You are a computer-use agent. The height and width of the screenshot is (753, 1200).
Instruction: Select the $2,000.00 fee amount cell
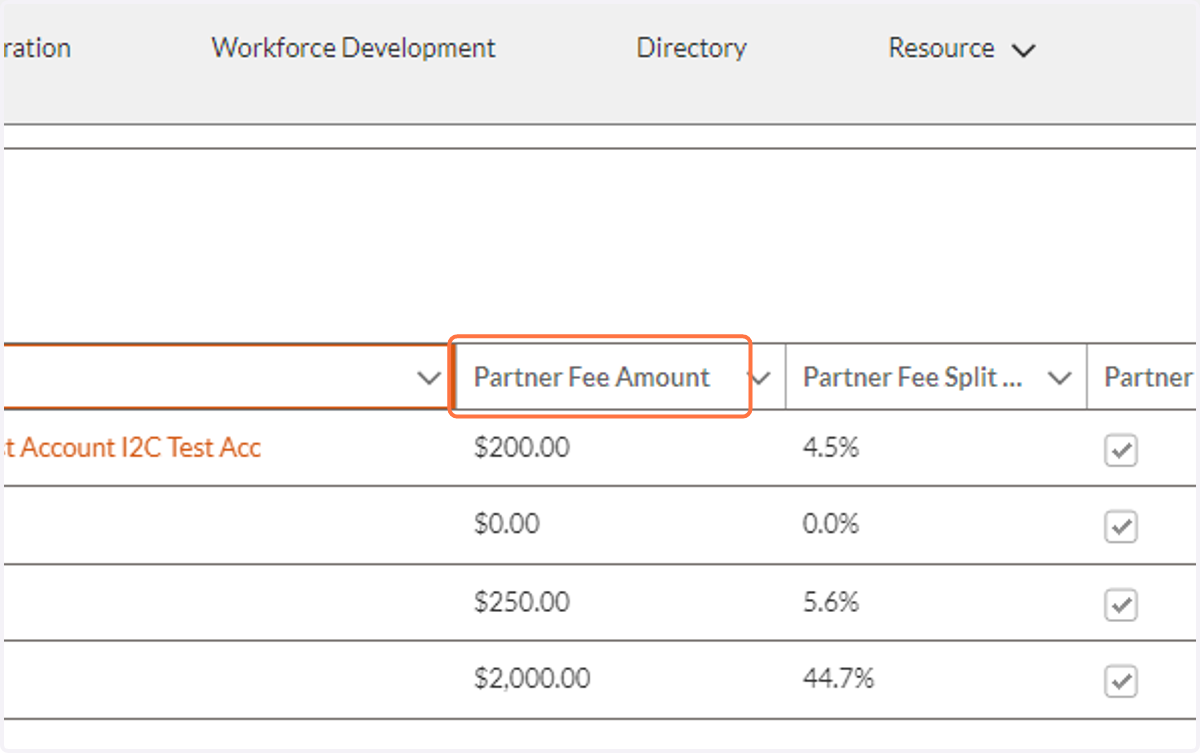click(x=532, y=679)
